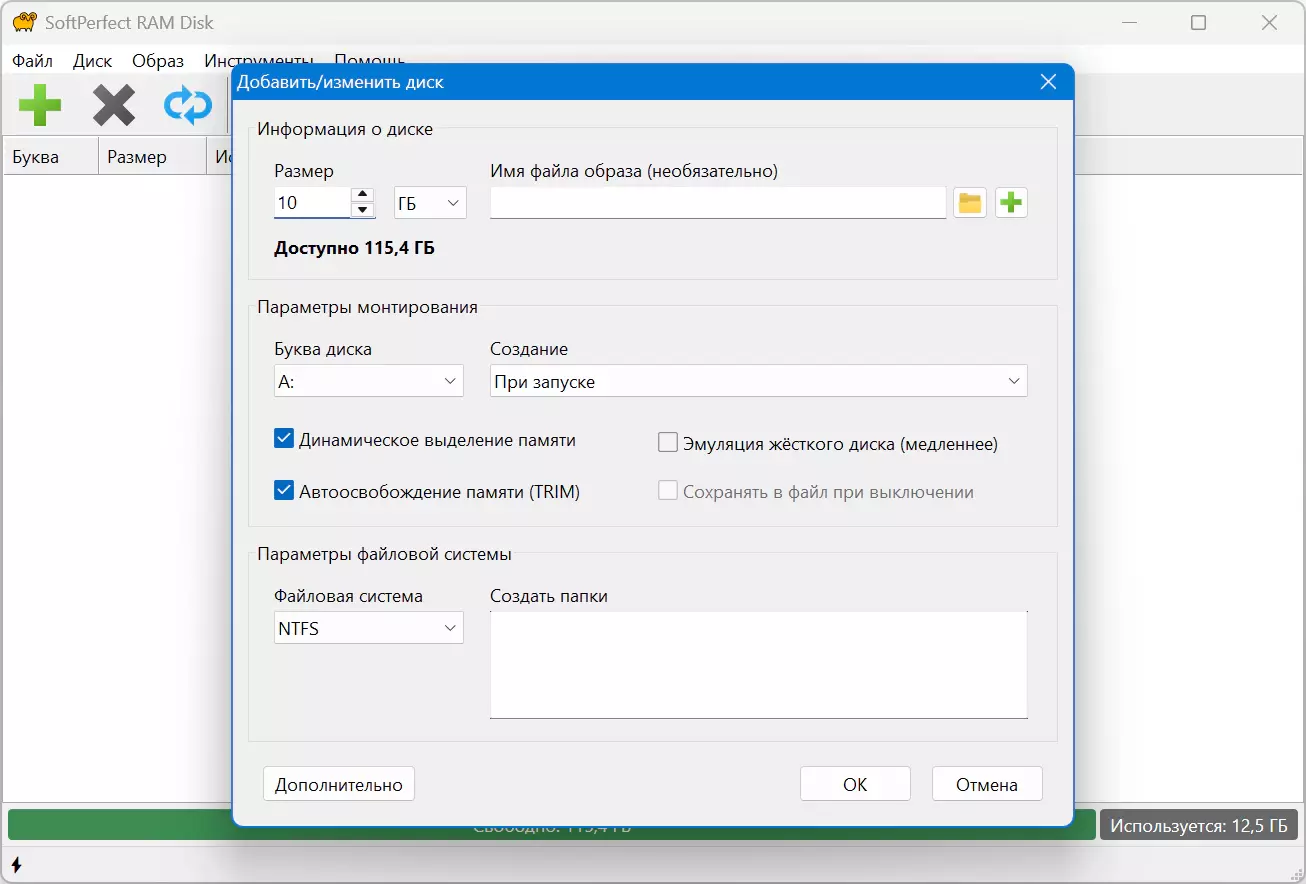Create new image file with green plus icon

coord(1011,203)
